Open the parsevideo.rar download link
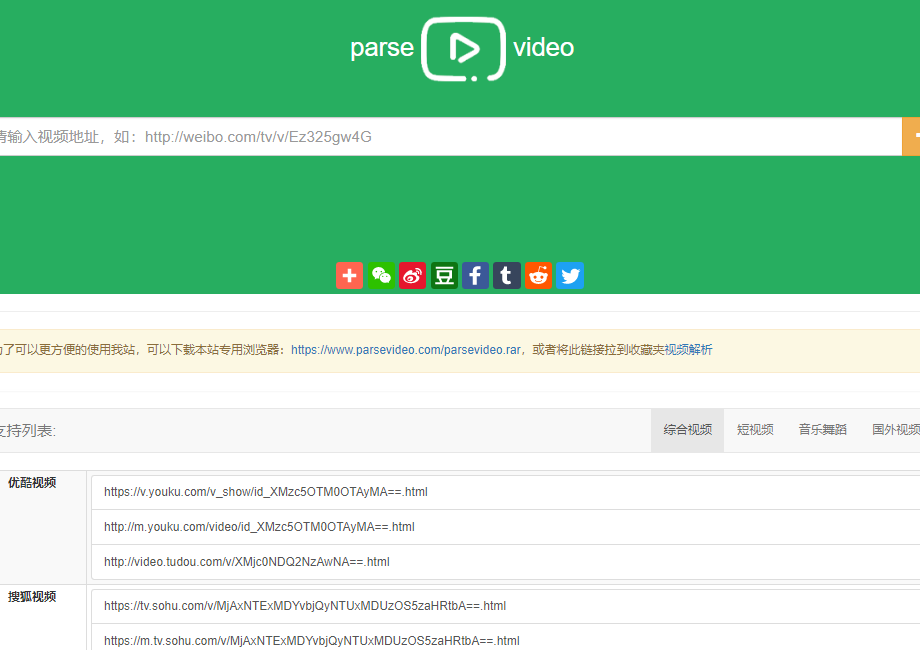Screen dimensions: 920x650 [406, 350]
